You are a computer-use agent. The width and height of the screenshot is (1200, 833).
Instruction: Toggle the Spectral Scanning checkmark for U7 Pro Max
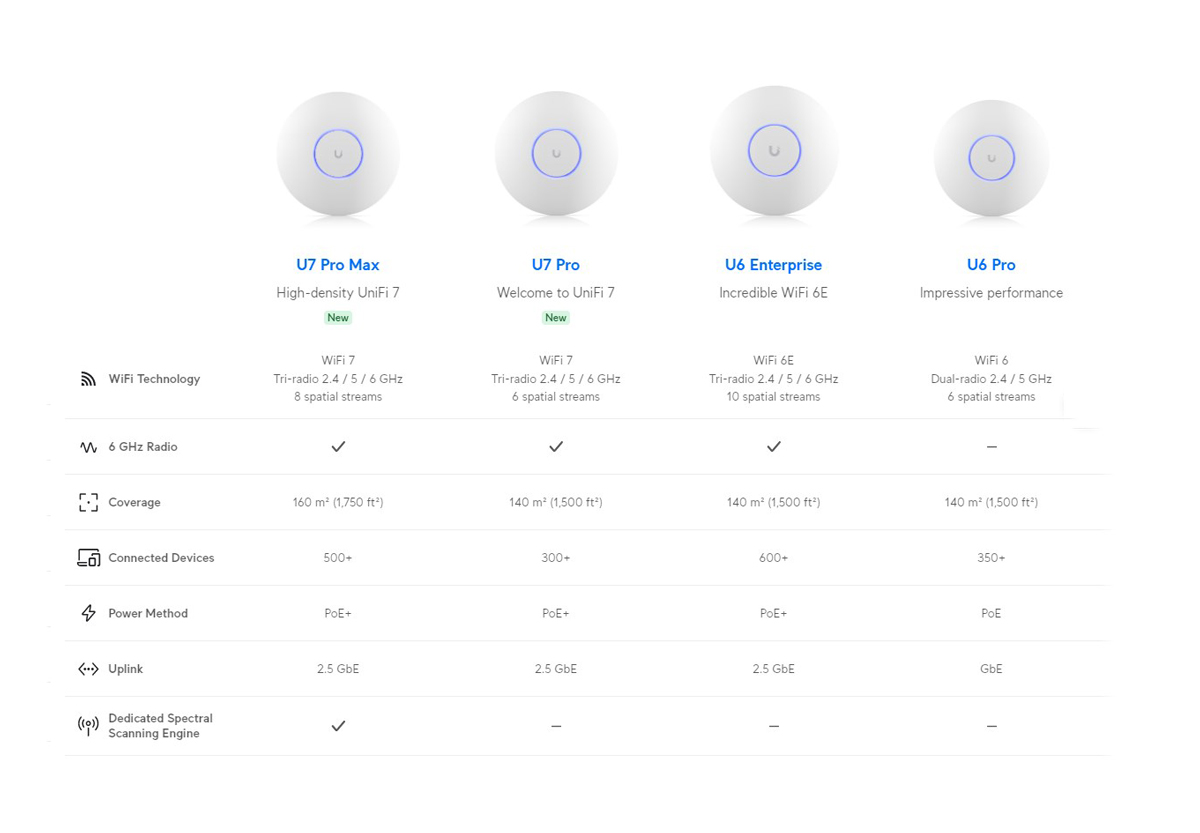338,725
